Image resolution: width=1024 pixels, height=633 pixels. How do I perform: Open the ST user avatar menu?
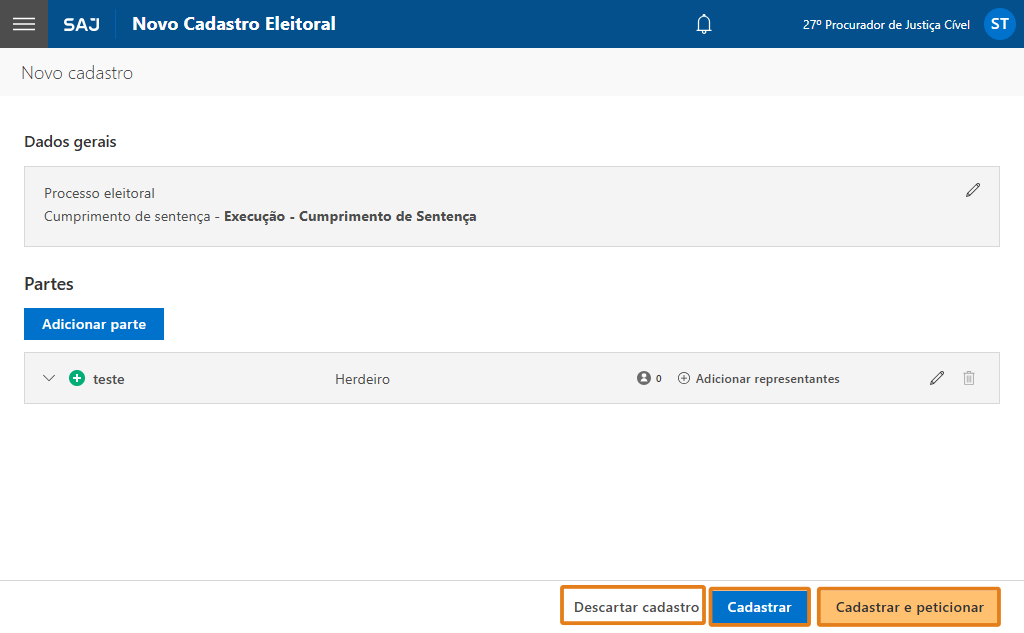point(999,24)
